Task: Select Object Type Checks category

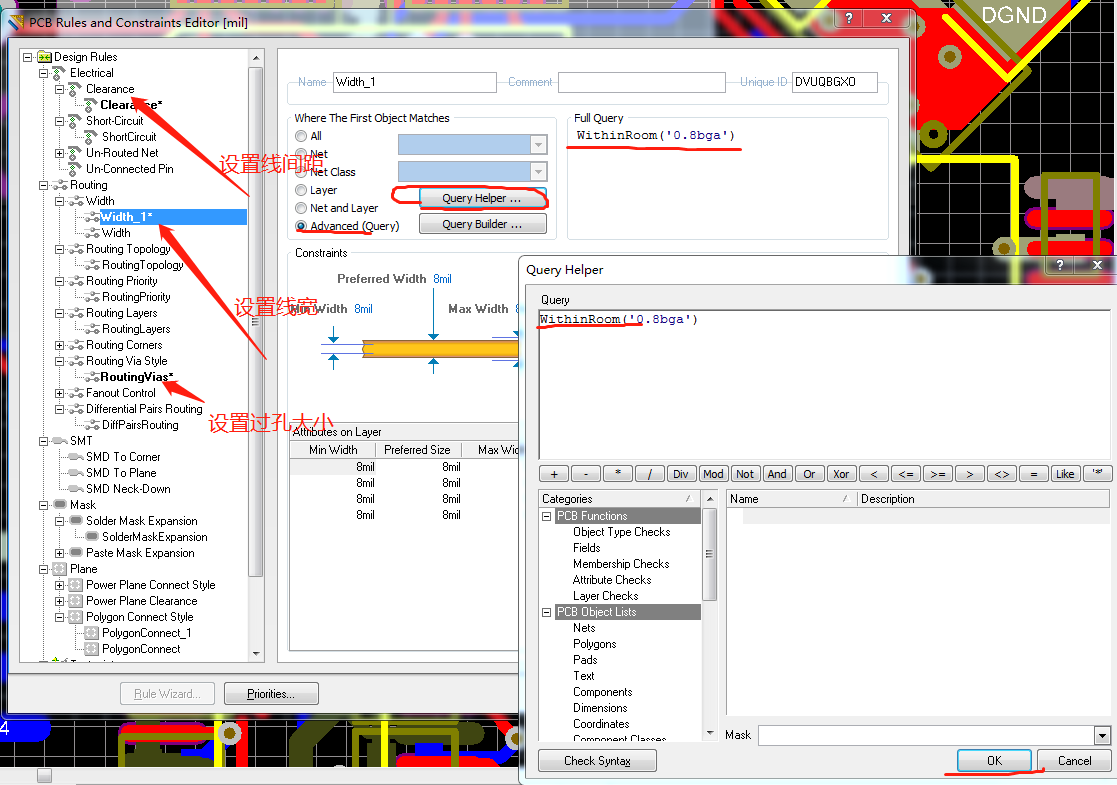Action: pyautogui.click(x=621, y=532)
